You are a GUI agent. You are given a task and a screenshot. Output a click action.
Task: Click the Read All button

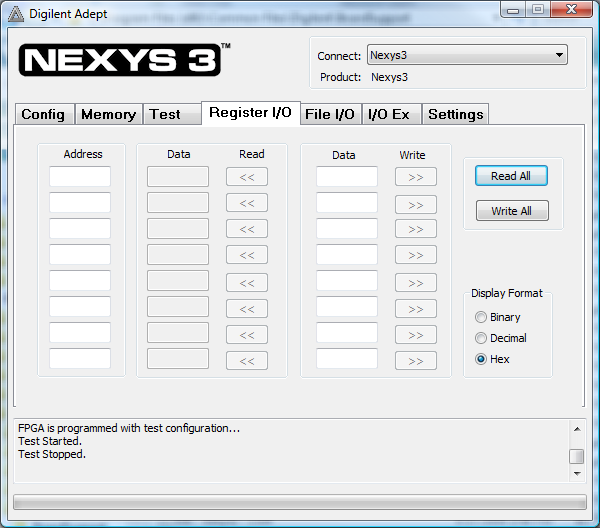511,176
